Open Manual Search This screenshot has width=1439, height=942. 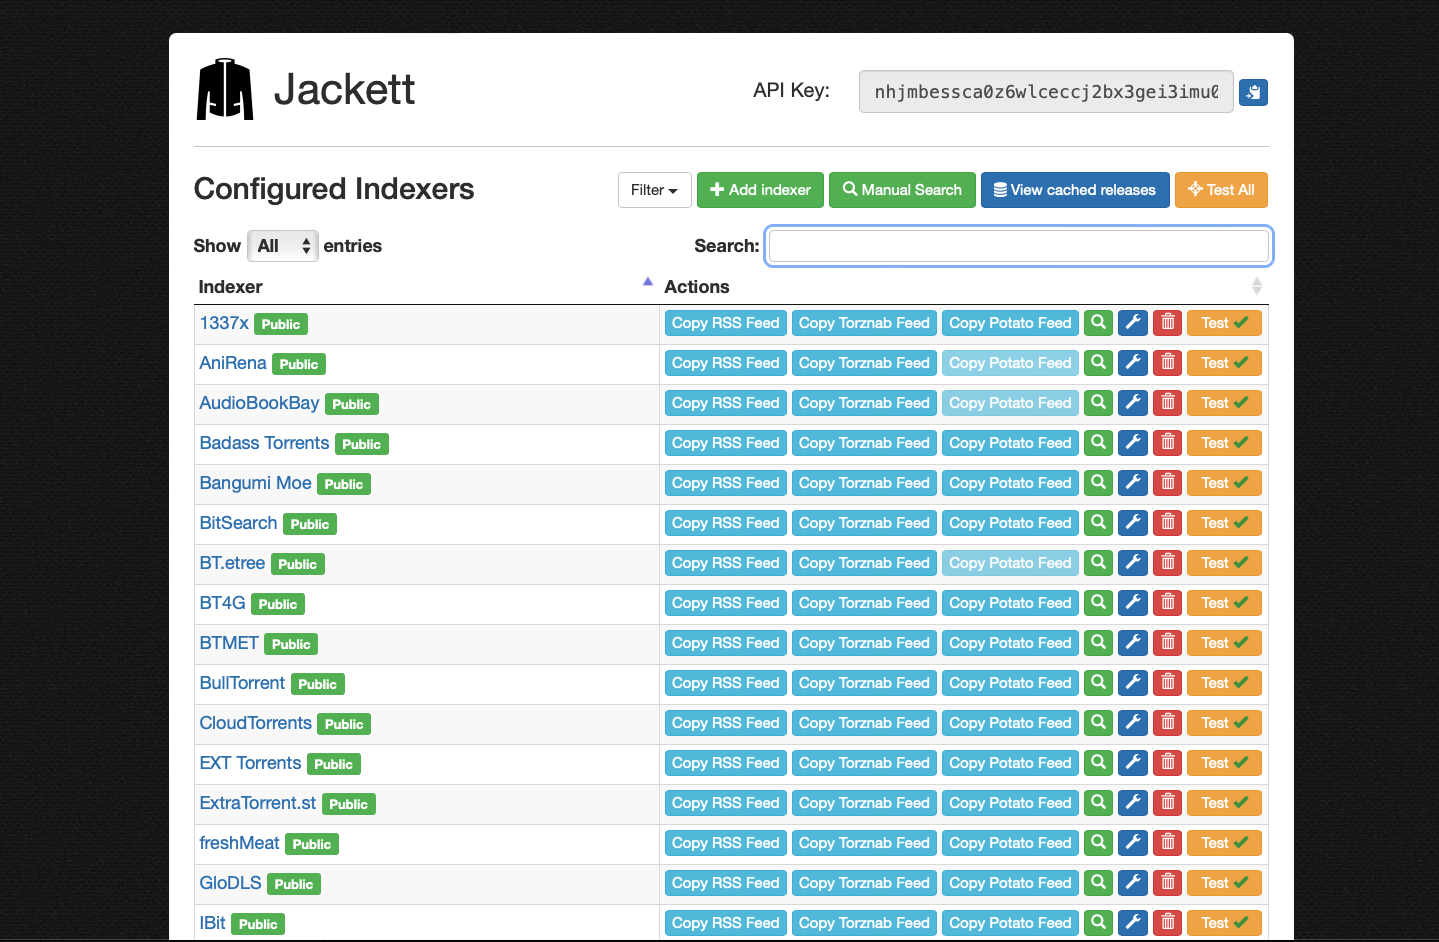tap(902, 190)
